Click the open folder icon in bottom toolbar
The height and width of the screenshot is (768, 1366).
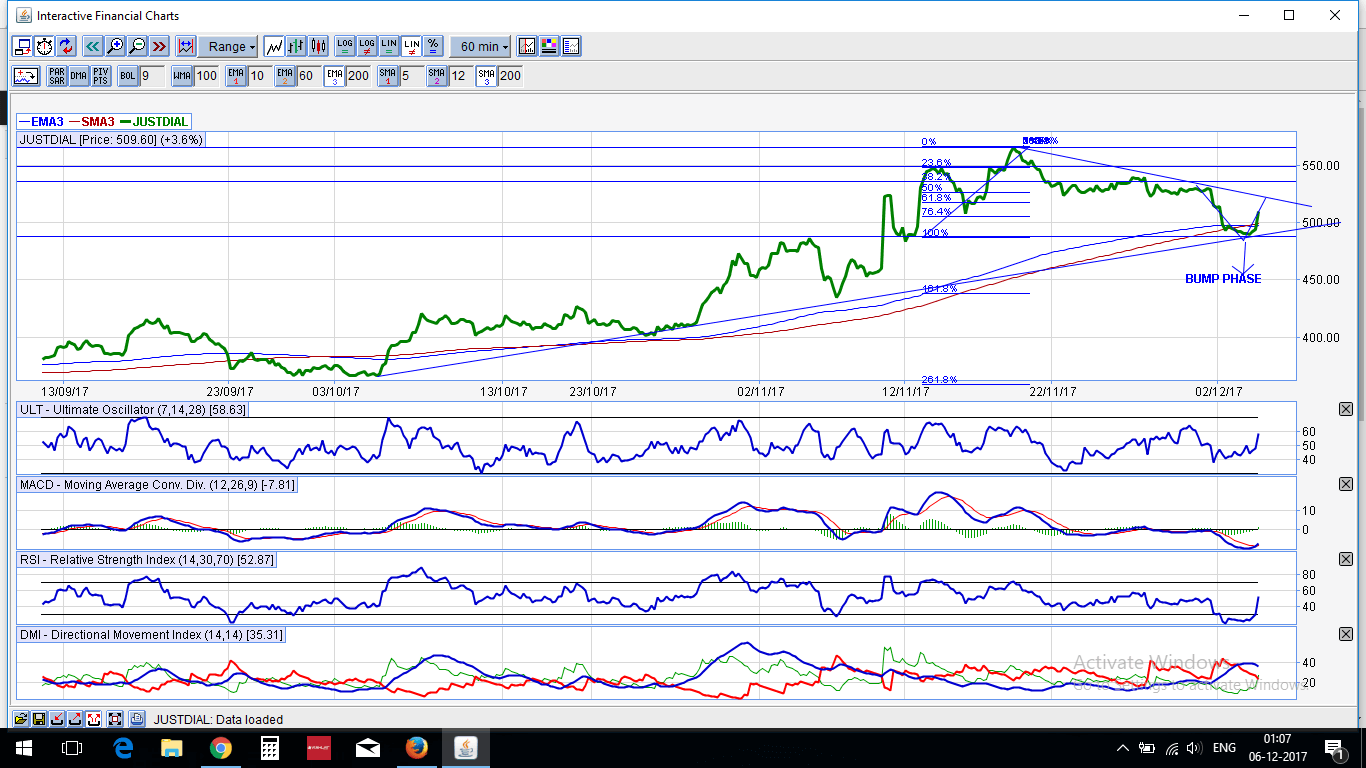click(x=21, y=719)
